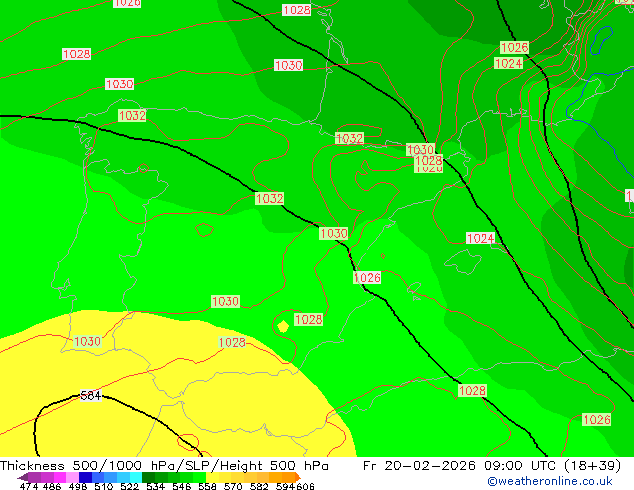Click legend value 582
The height and width of the screenshot is (490, 634).
259,486
